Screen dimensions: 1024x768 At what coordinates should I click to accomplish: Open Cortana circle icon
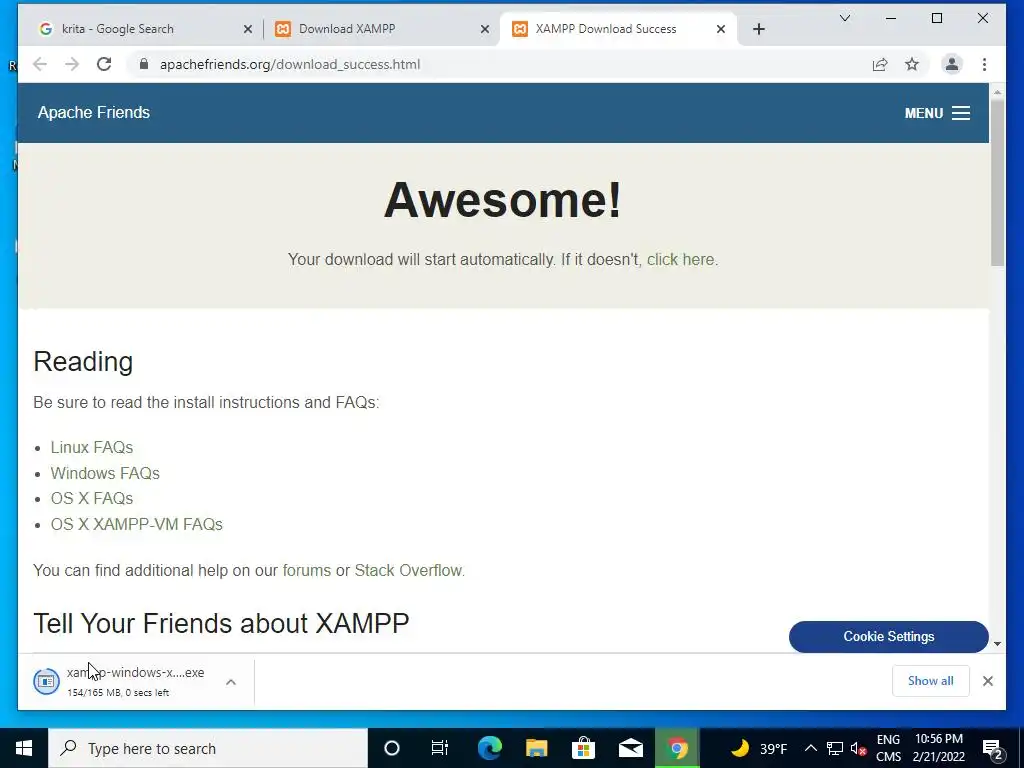pyautogui.click(x=391, y=748)
